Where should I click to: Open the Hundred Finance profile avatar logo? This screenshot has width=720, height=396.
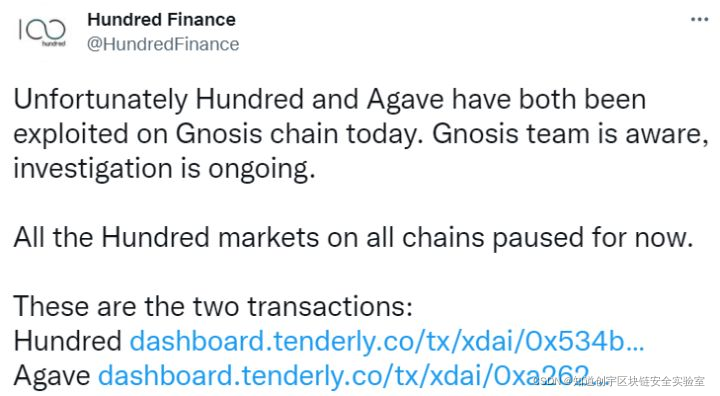coord(42,32)
